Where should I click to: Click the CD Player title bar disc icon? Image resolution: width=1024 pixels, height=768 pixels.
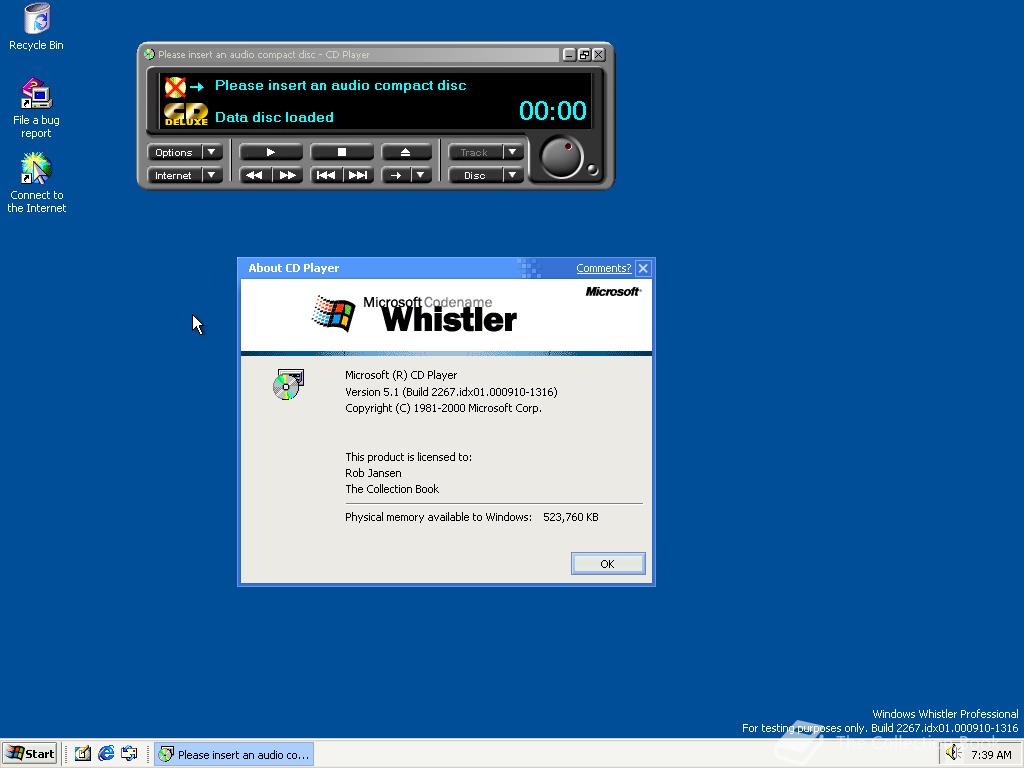tap(149, 54)
